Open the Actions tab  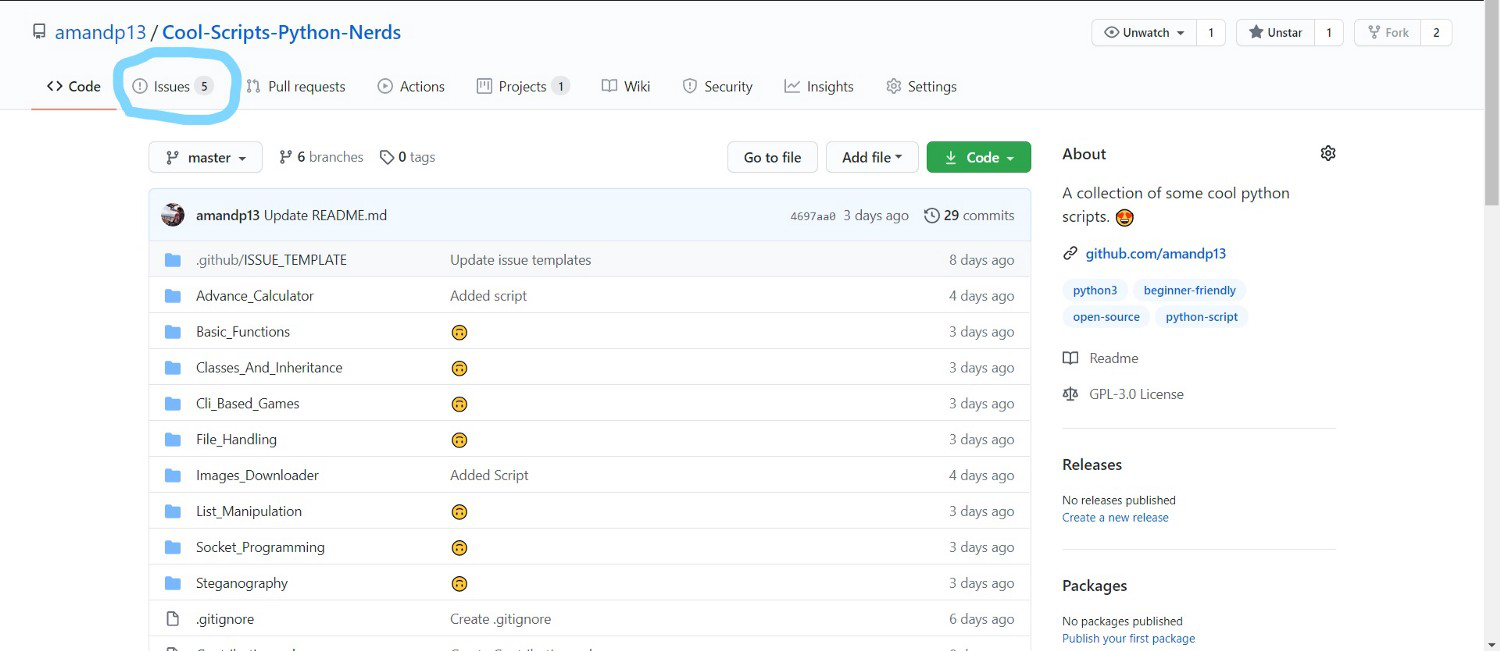pyautogui.click(x=411, y=86)
